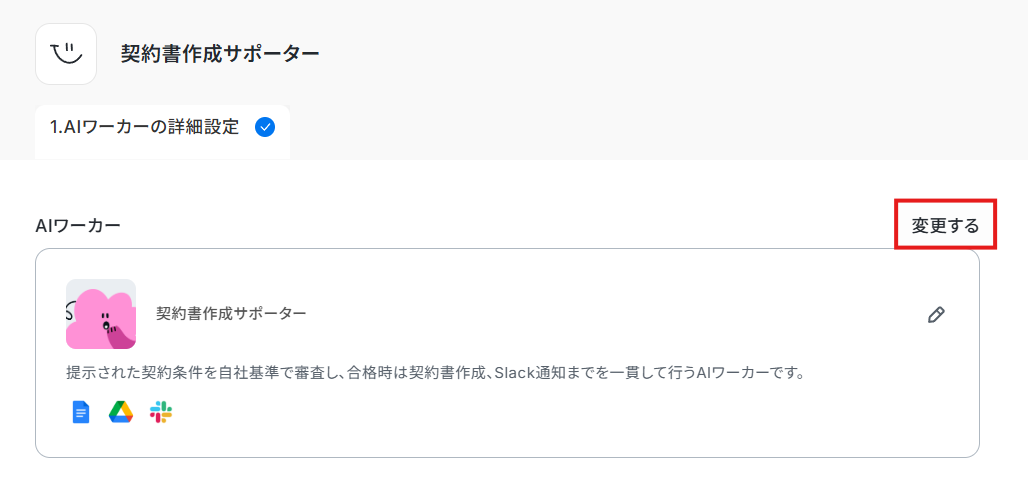Select the 1.AIワーカーの詳細設定 tab
Viewport: 1028px width, 498px height.
163,128
